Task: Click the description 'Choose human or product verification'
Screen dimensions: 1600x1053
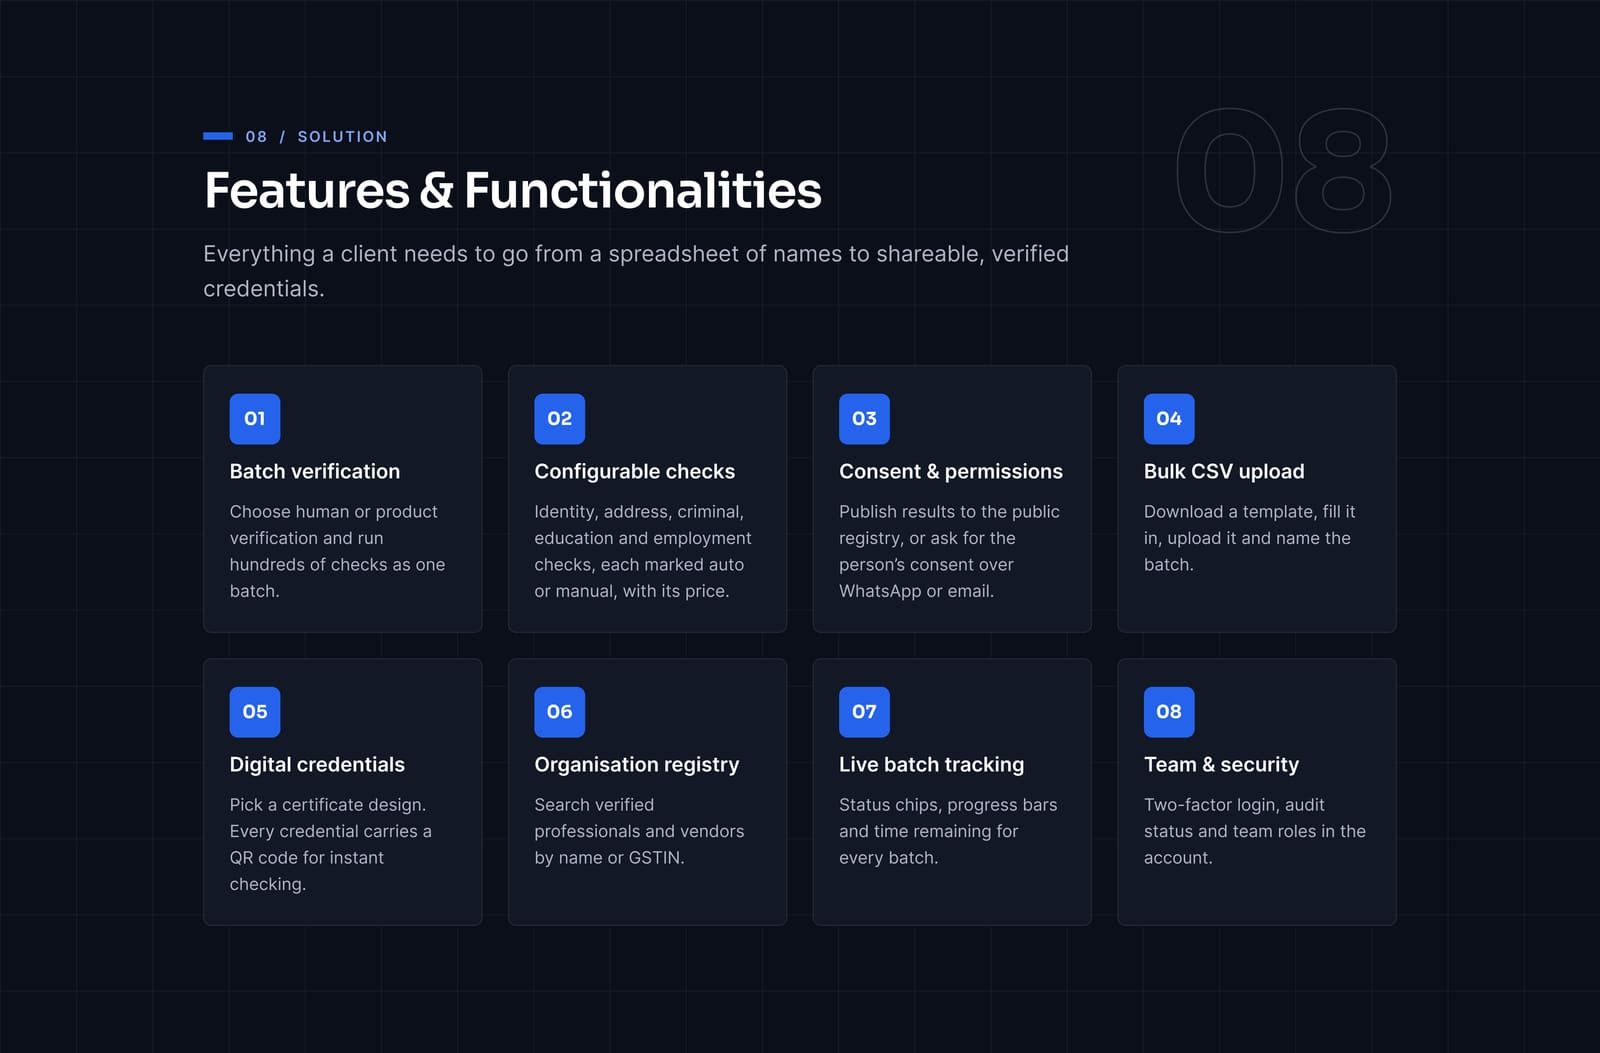Action: point(337,551)
